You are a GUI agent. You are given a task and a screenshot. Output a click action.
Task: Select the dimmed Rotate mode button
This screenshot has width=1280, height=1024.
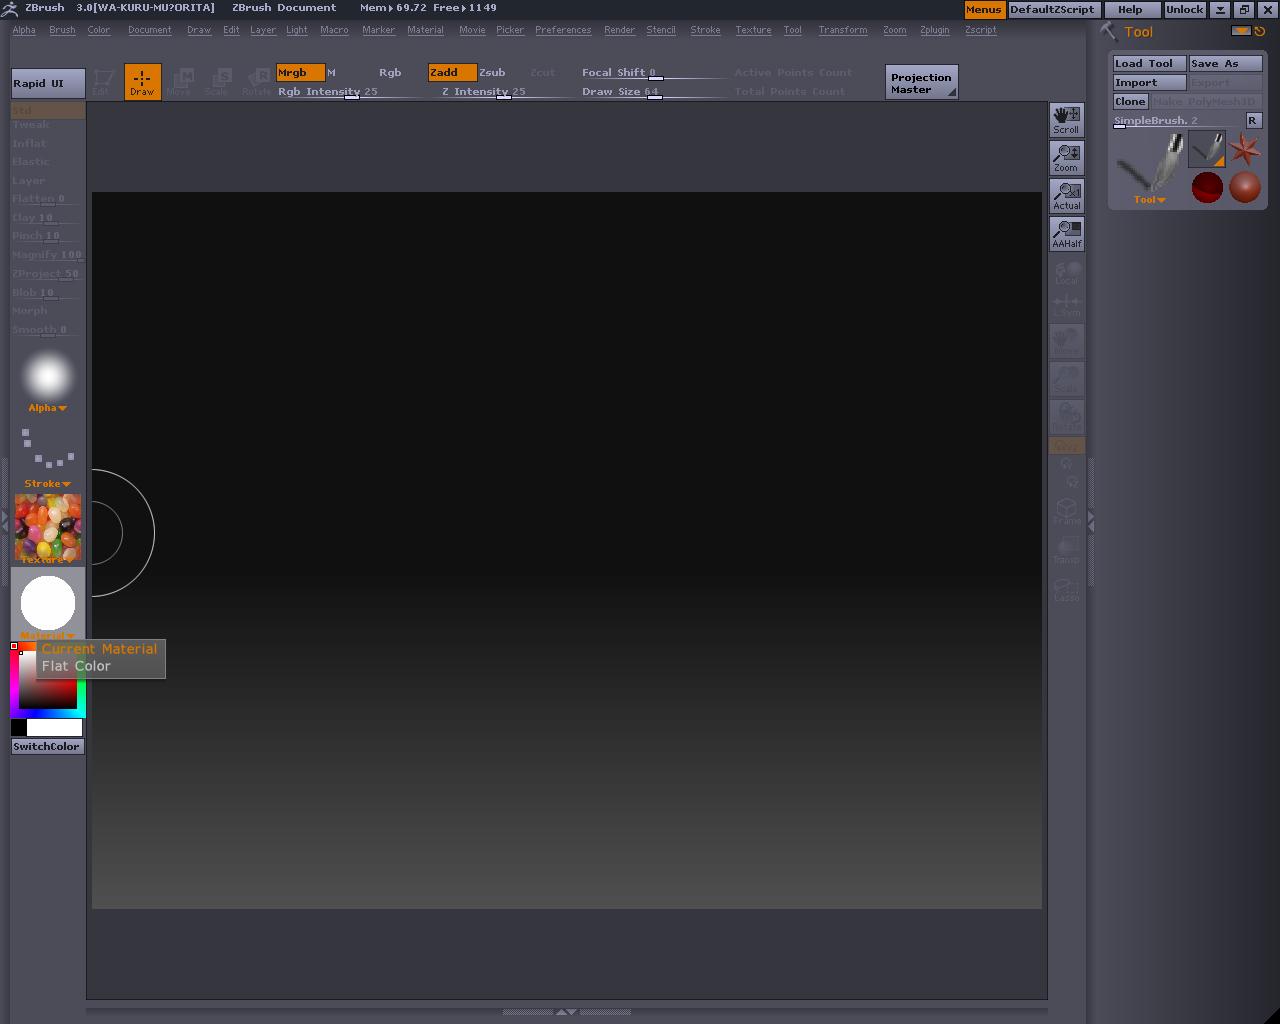(x=256, y=82)
